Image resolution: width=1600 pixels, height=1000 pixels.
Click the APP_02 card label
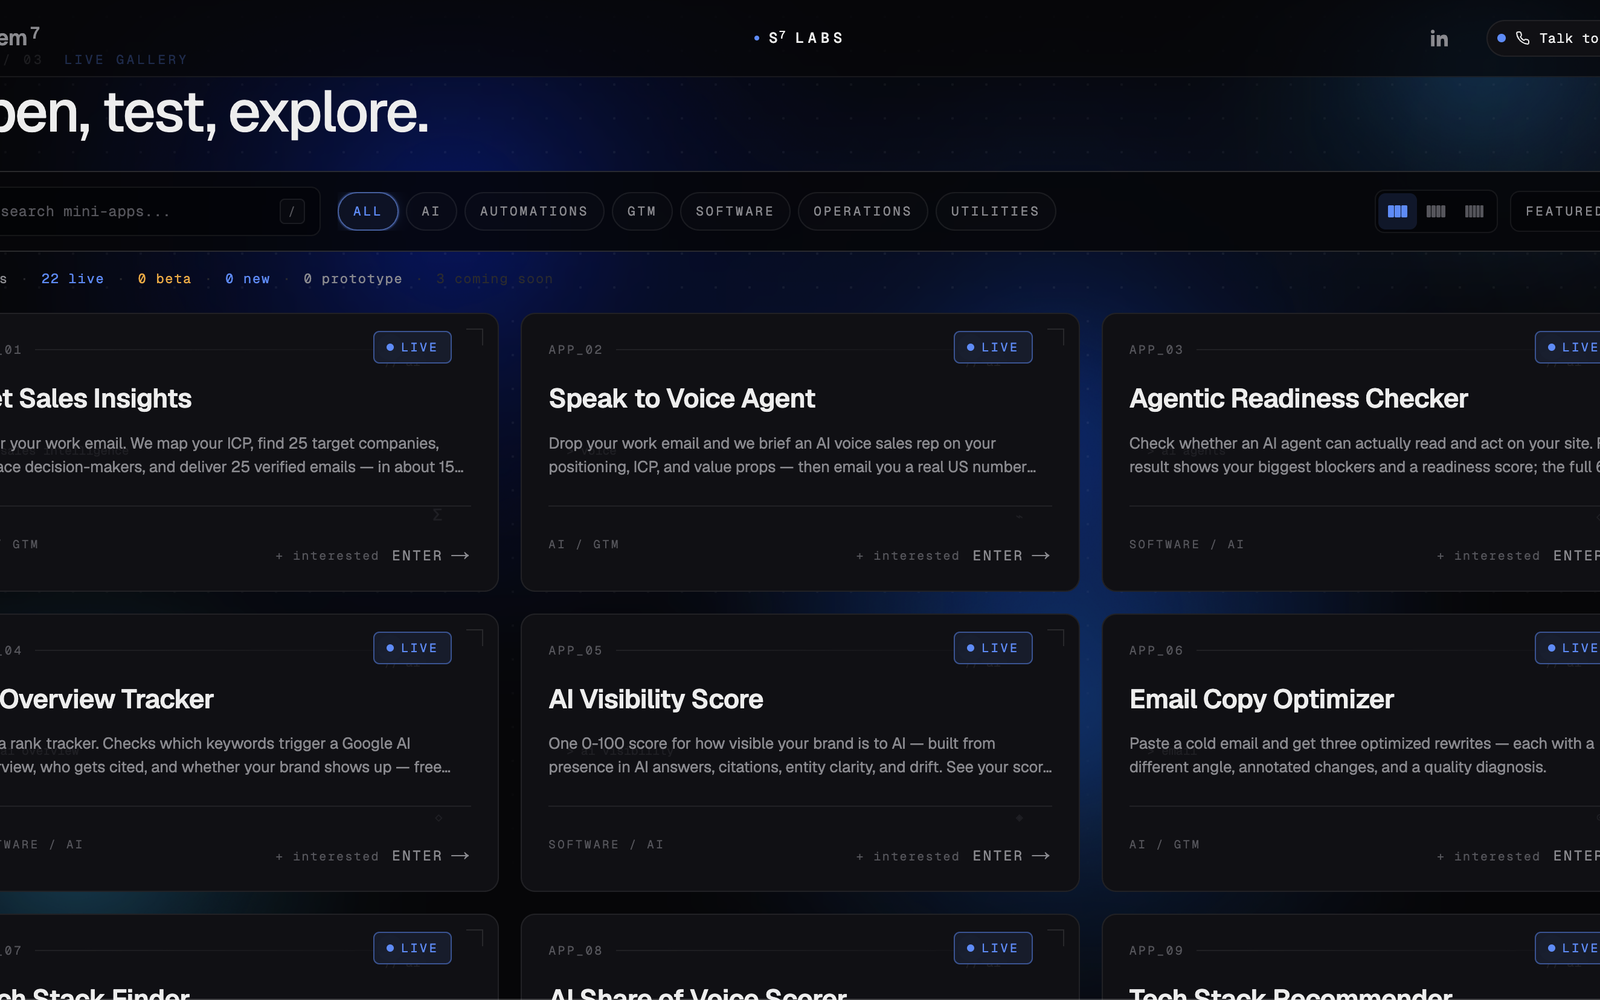coord(575,350)
